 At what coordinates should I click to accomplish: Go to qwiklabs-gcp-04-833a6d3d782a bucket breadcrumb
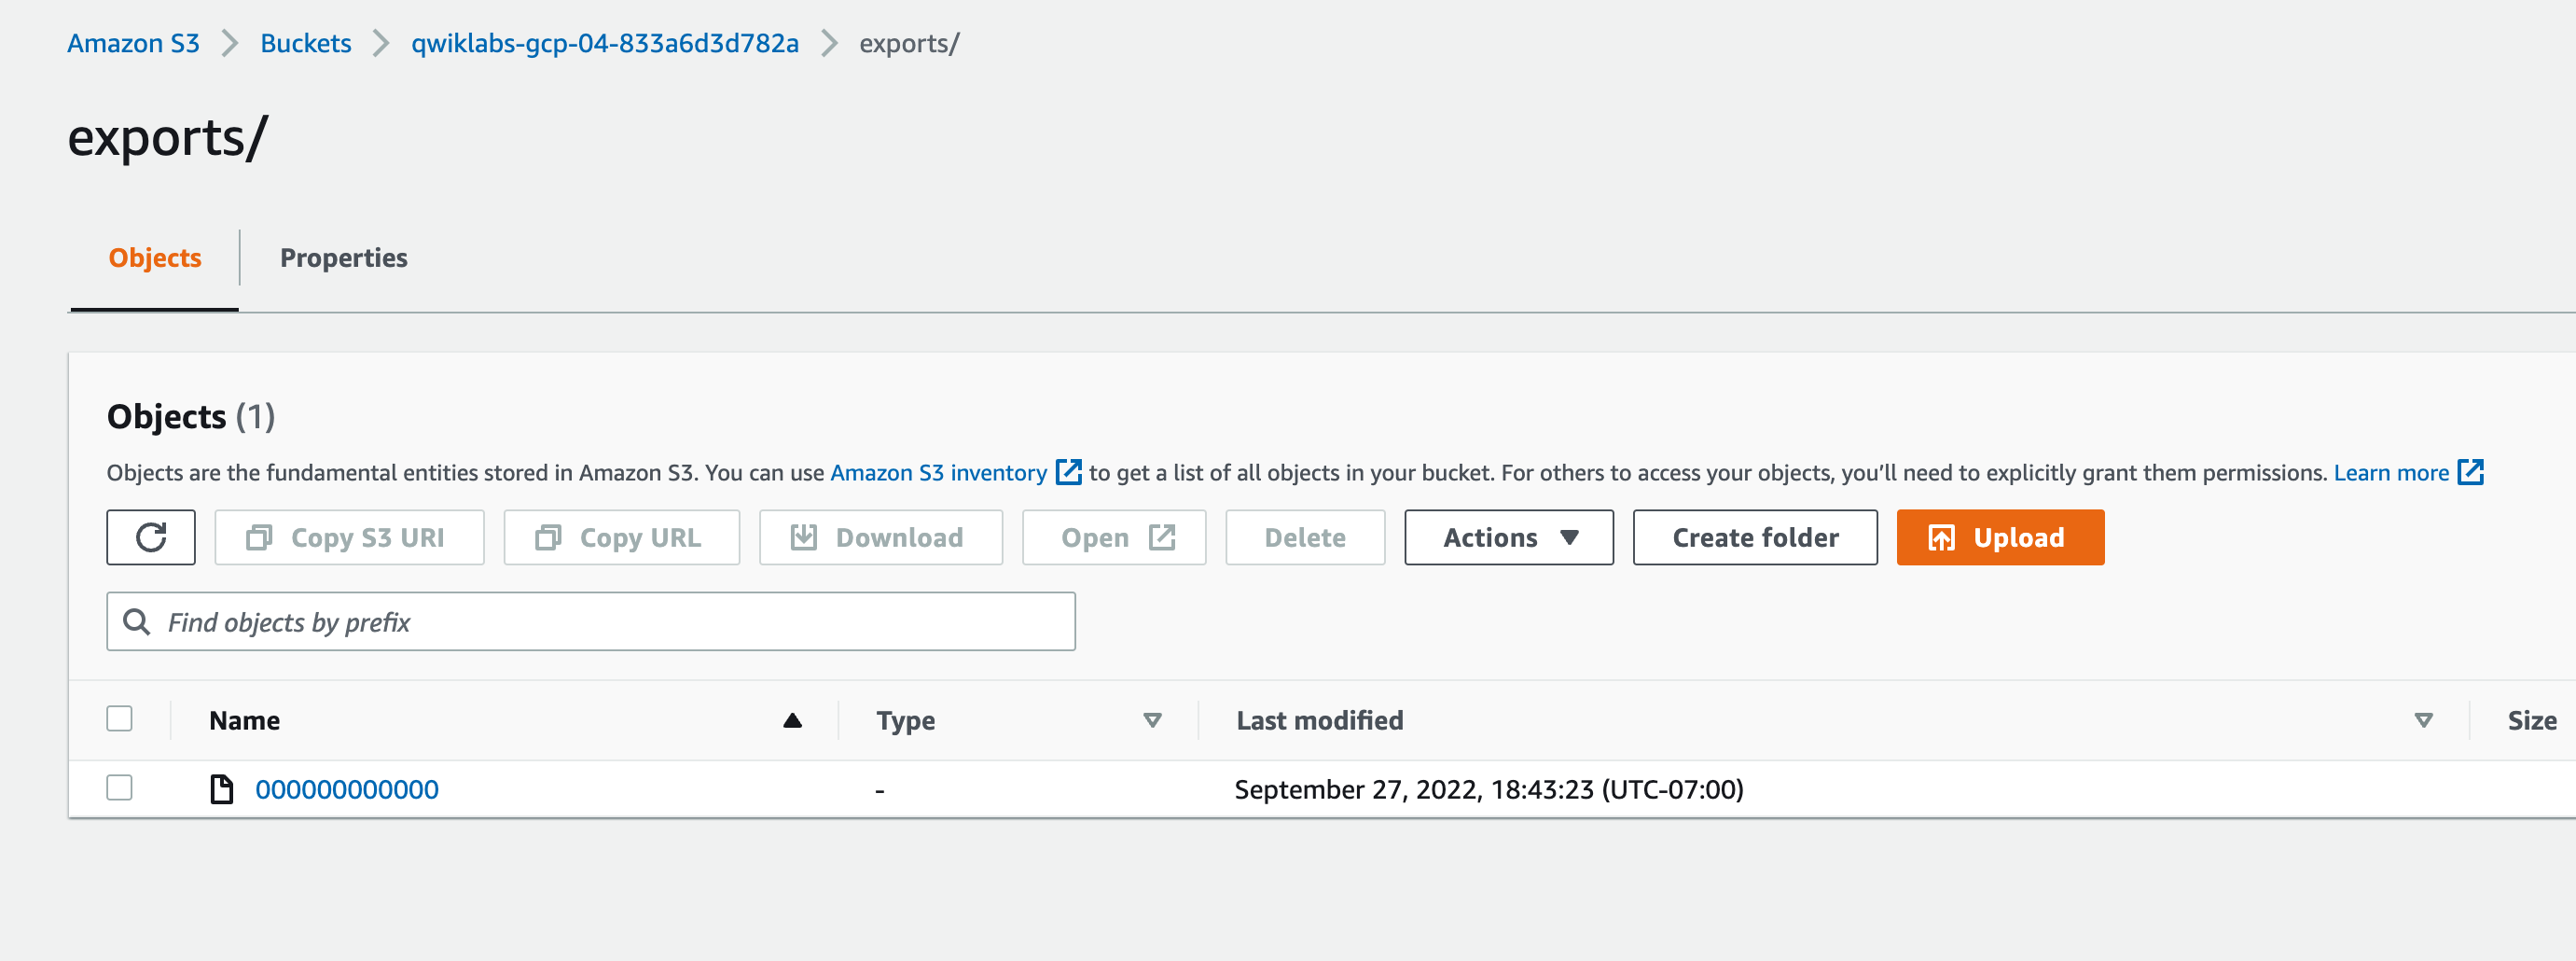click(x=605, y=43)
